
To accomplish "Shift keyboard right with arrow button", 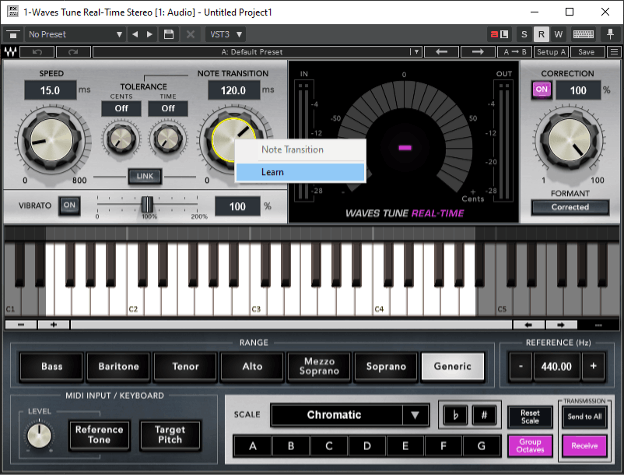I will (561, 325).
